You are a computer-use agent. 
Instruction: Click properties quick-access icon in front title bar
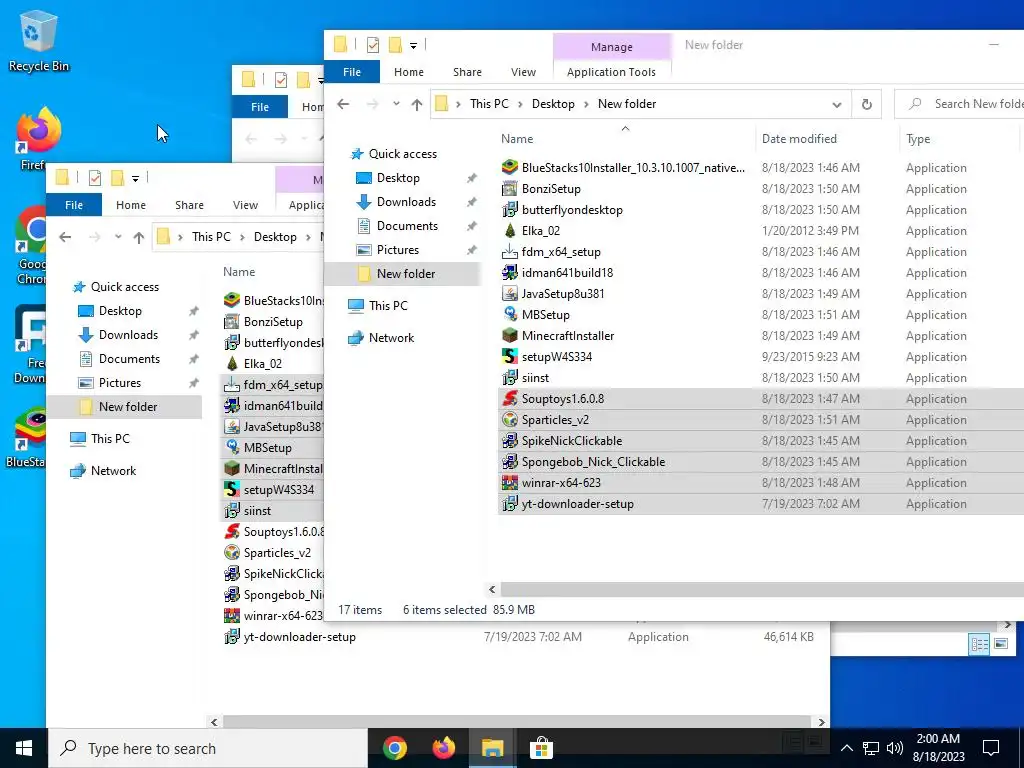(373, 45)
